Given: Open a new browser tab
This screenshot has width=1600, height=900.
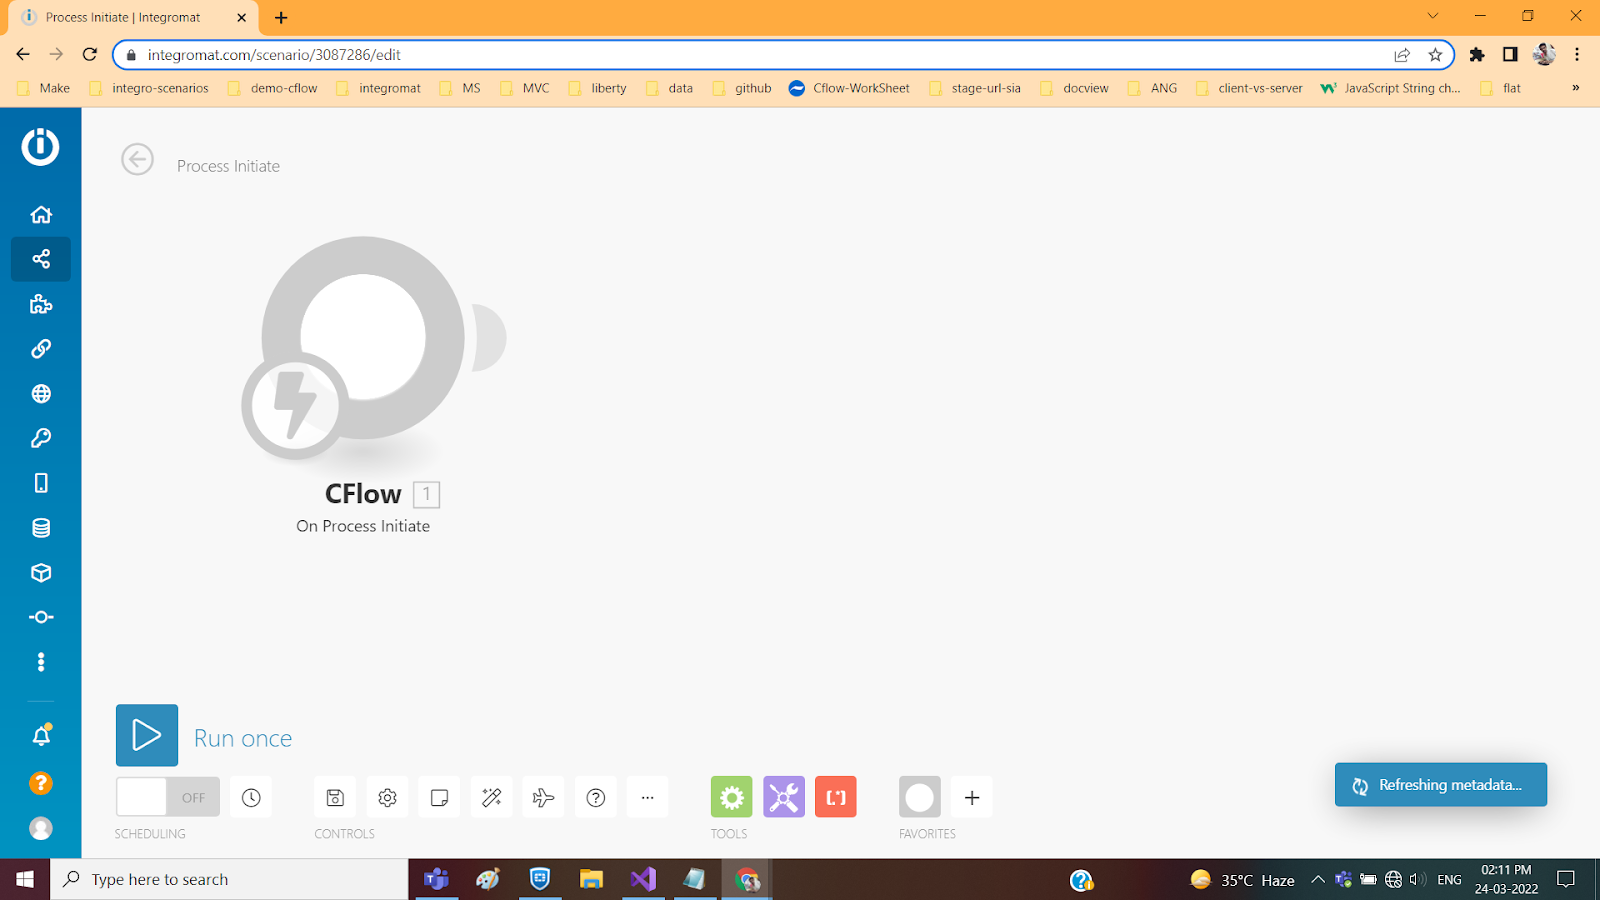Looking at the screenshot, I should pos(281,18).
